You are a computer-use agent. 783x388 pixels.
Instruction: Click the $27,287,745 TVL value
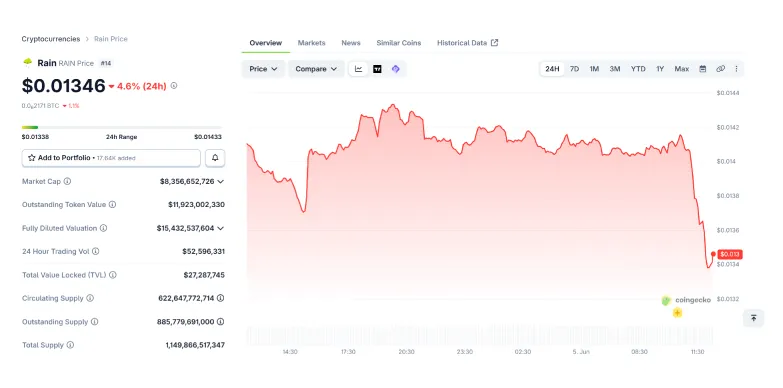pyautogui.click(x=204, y=275)
